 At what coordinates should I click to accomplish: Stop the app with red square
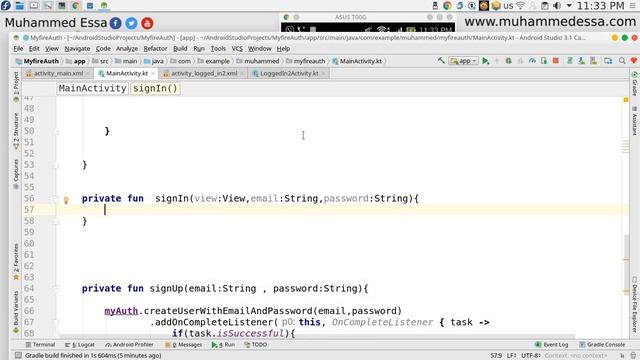coord(556,61)
